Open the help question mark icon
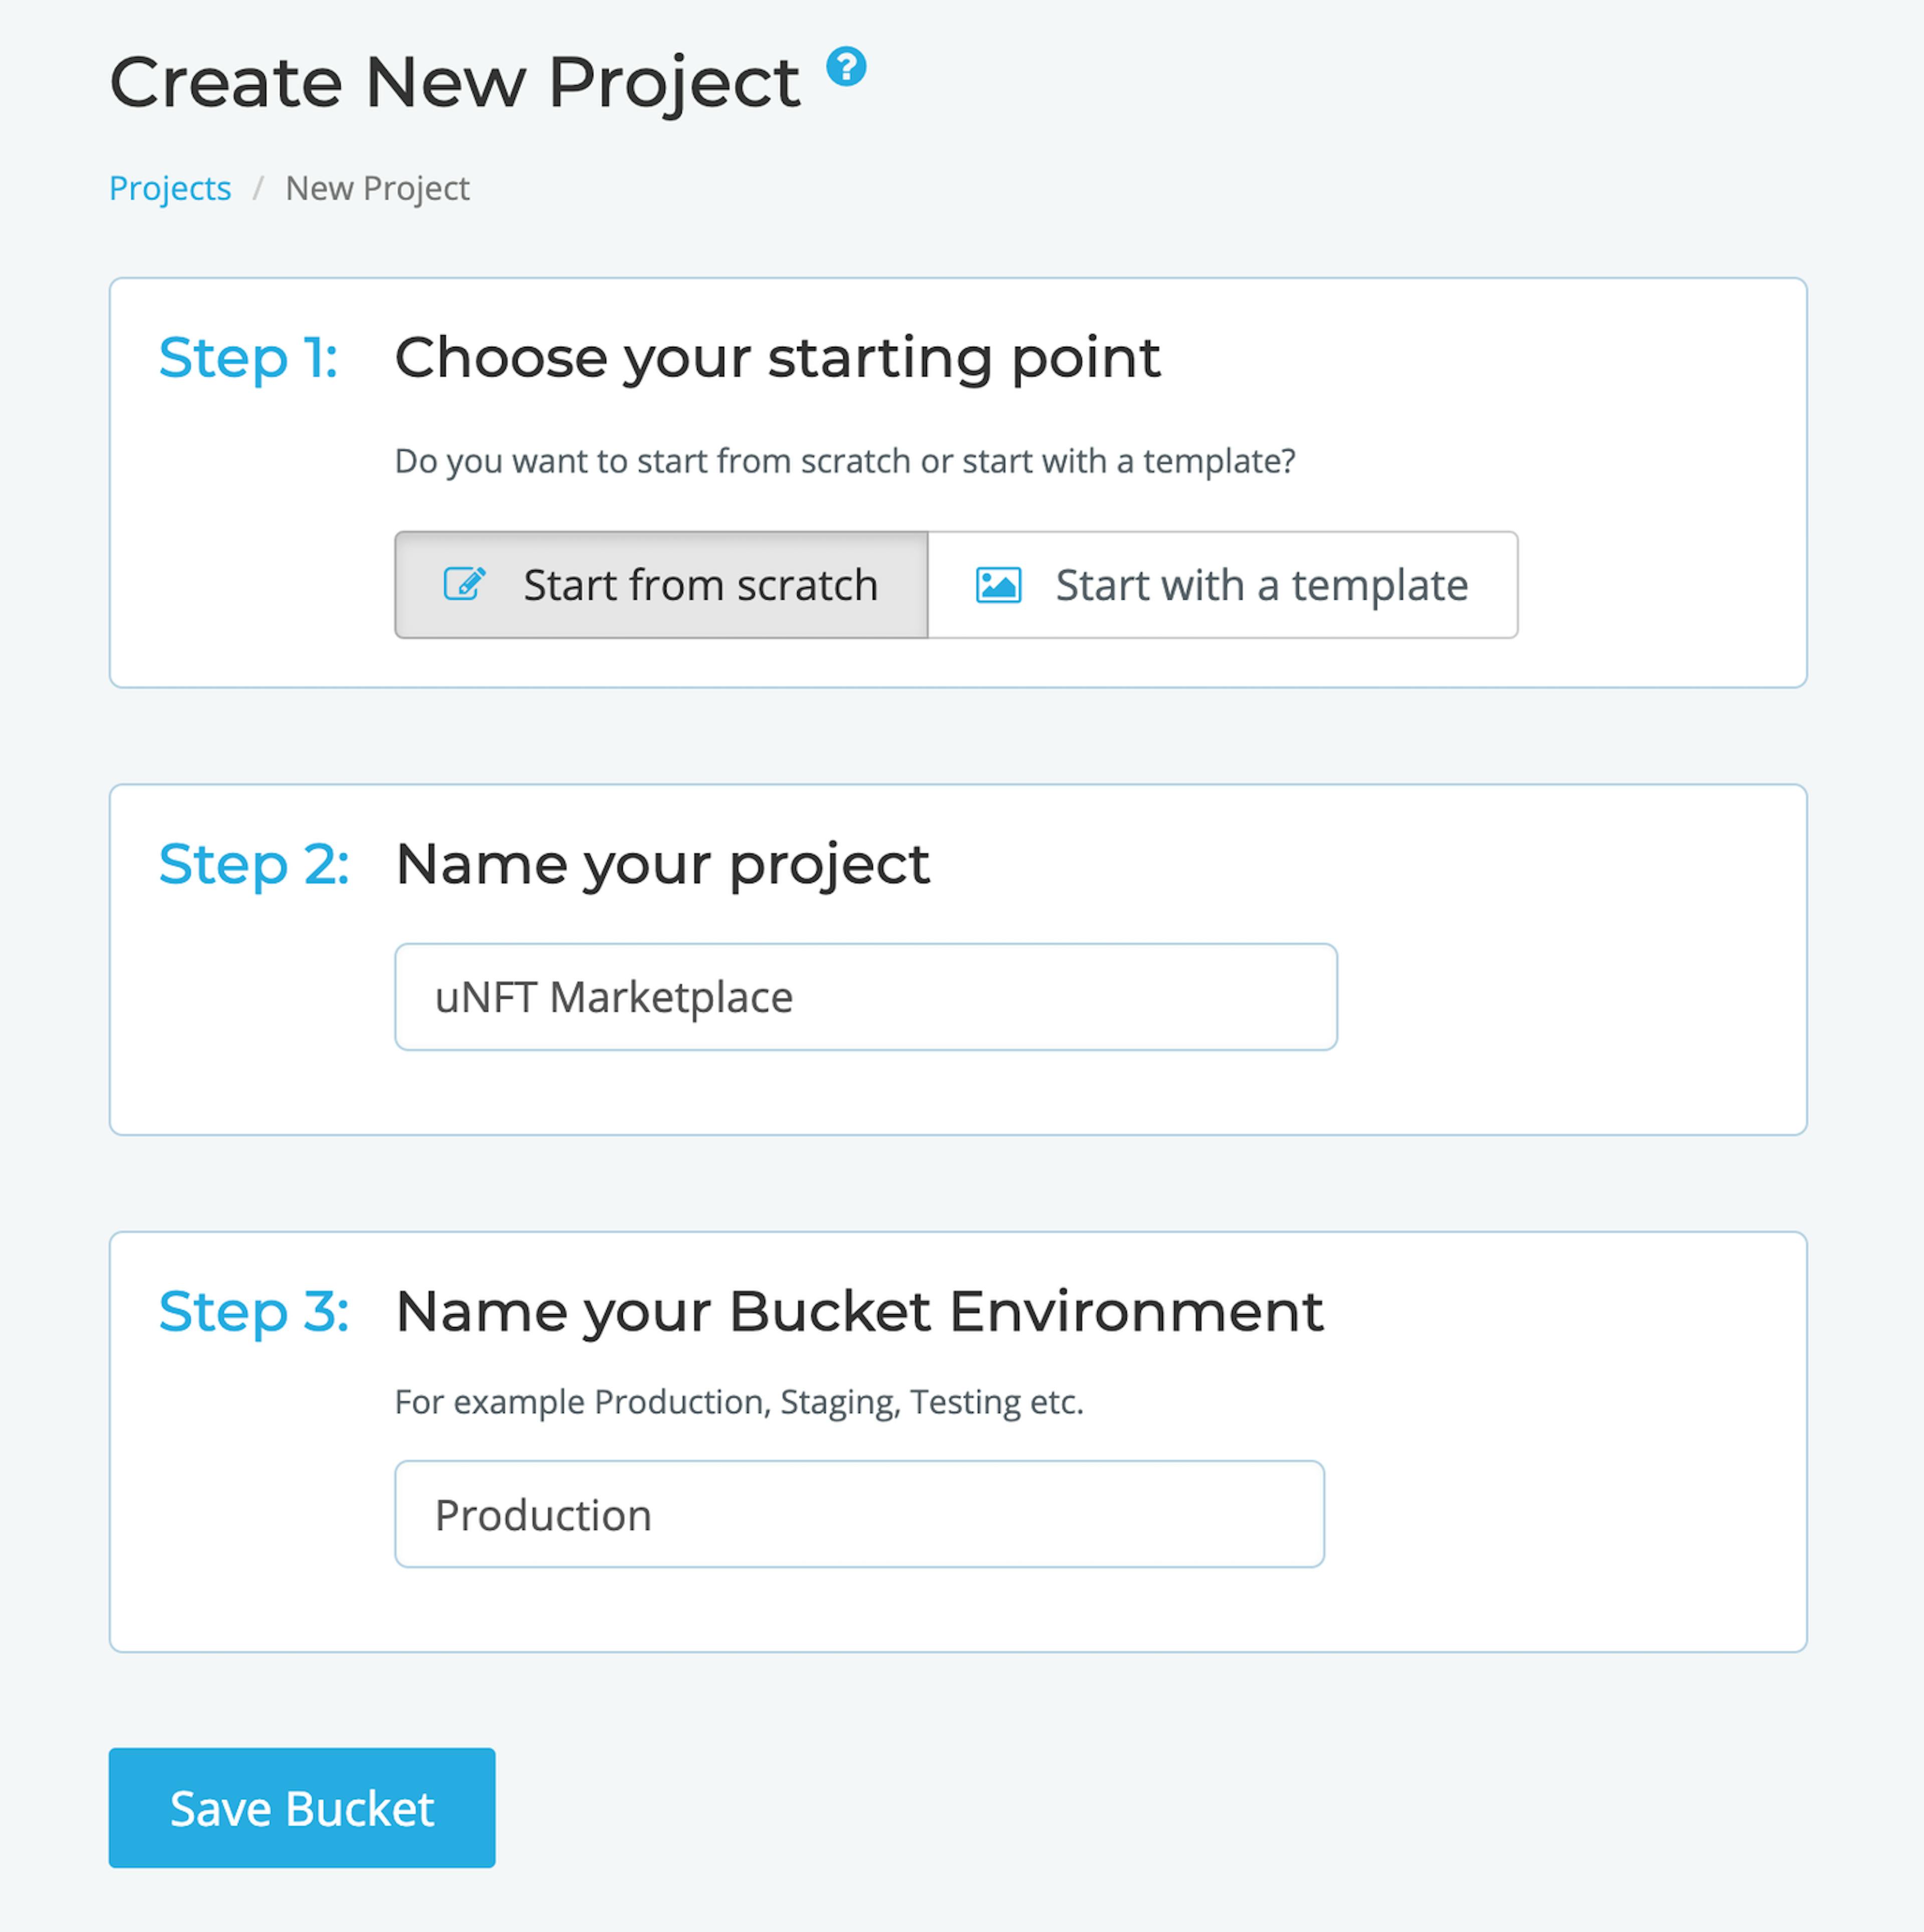 click(x=845, y=67)
